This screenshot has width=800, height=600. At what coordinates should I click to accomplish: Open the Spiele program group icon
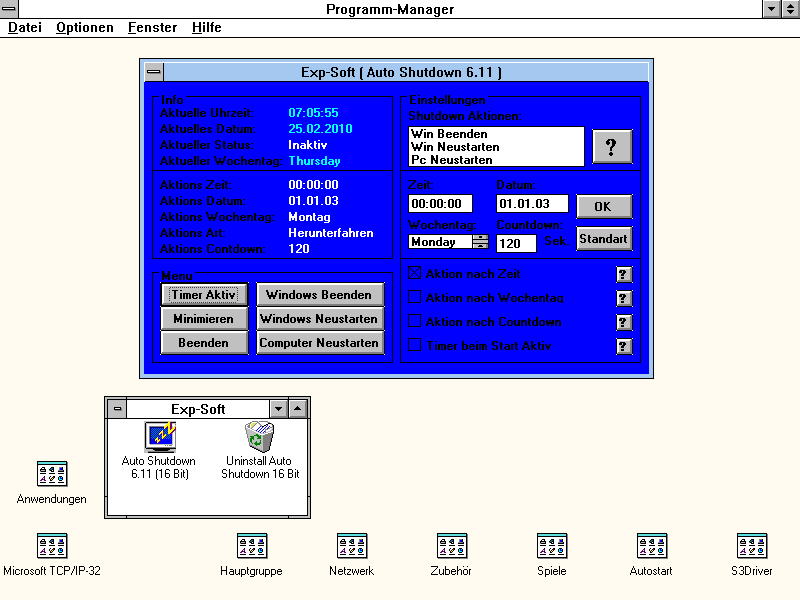tap(551, 546)
